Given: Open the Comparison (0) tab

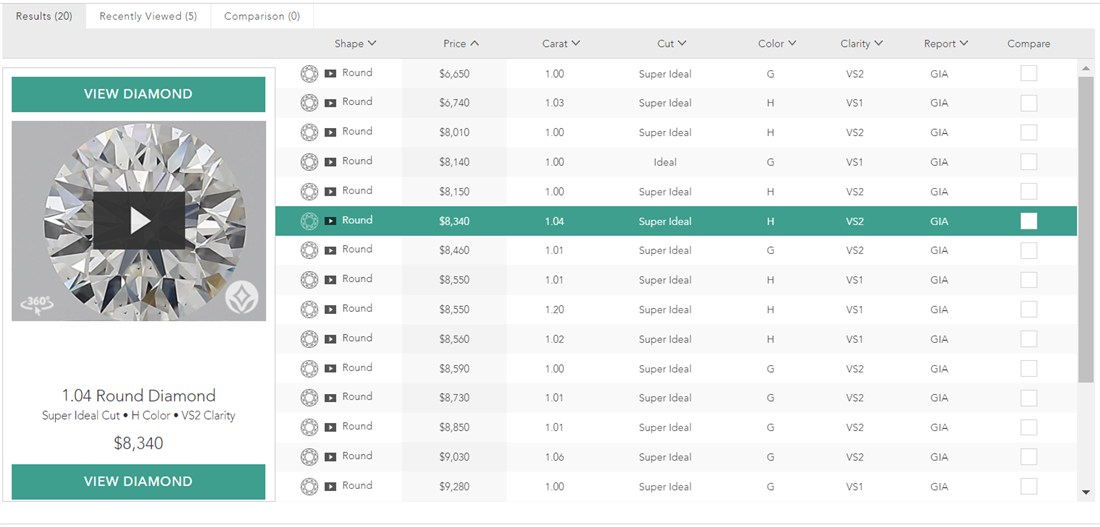Looking at the screenshot, I should (x=262, y=16).
